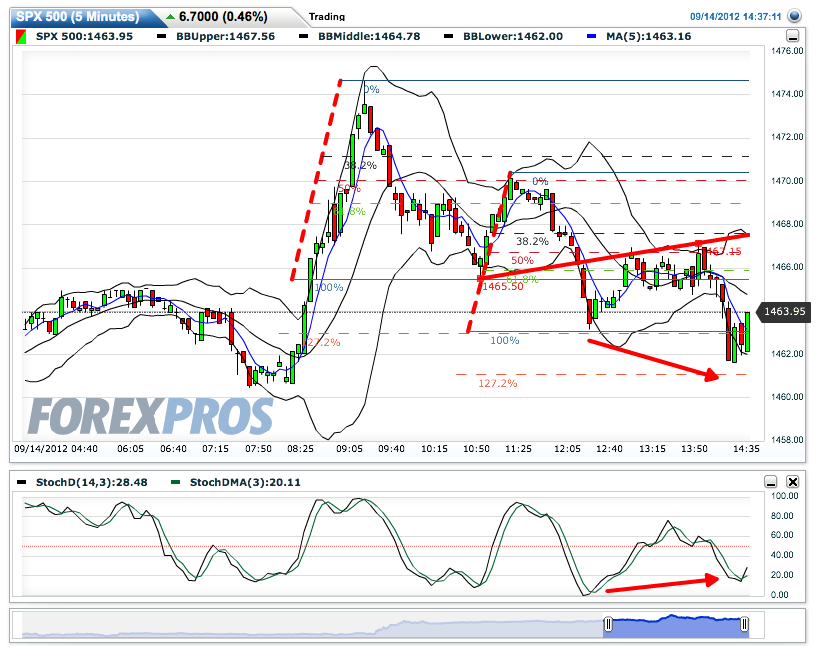Minimize the main price chart panel
816x651 pixels.
click(793, 36)
